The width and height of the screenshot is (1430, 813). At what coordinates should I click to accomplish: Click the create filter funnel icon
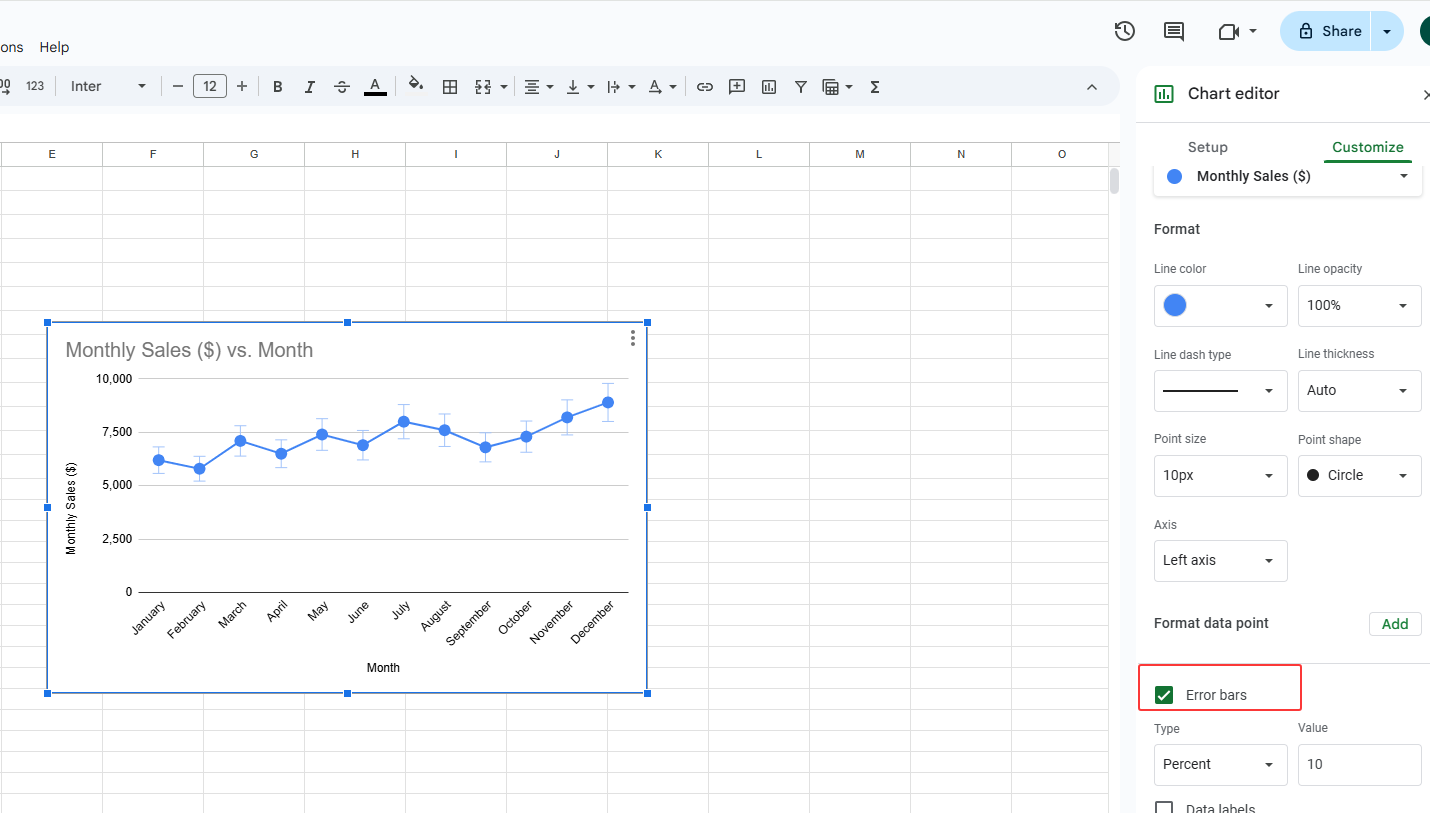click(800, 87)
